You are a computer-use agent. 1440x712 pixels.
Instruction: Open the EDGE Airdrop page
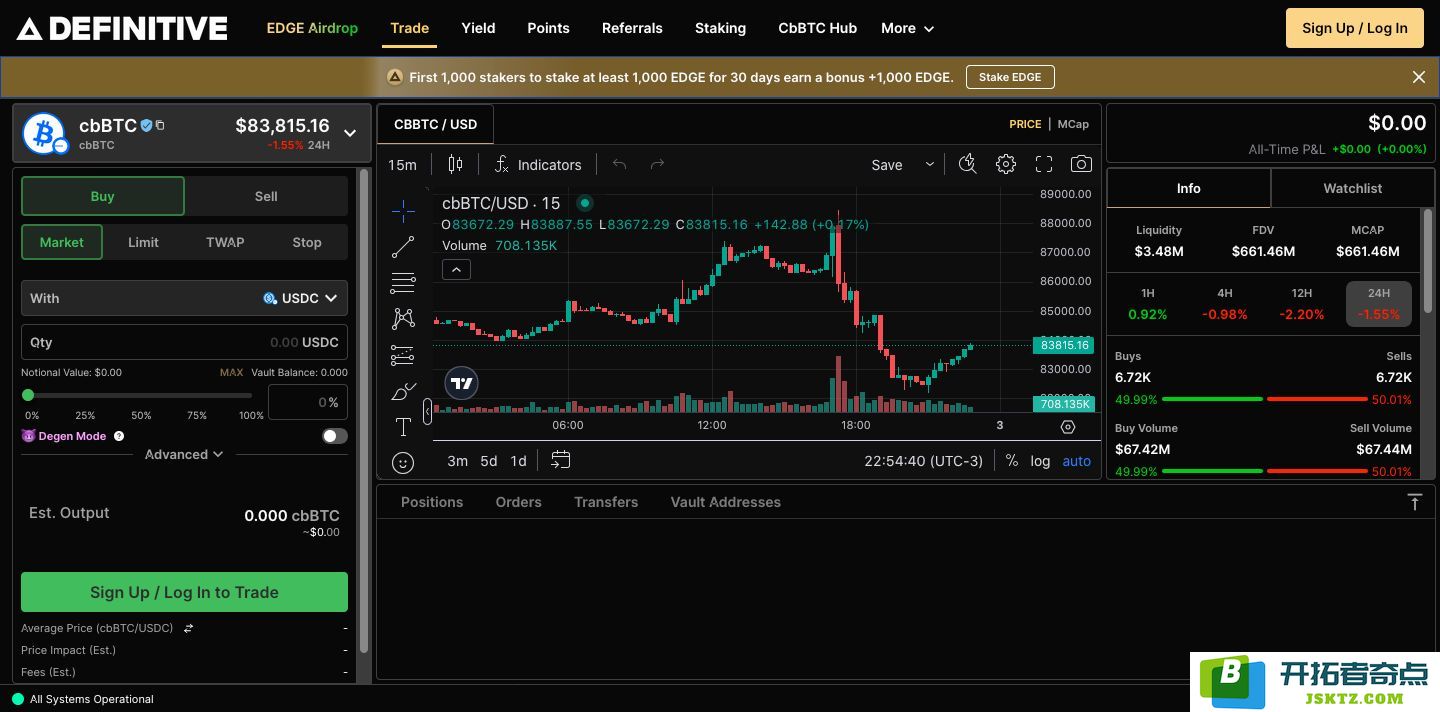[312, 28]
